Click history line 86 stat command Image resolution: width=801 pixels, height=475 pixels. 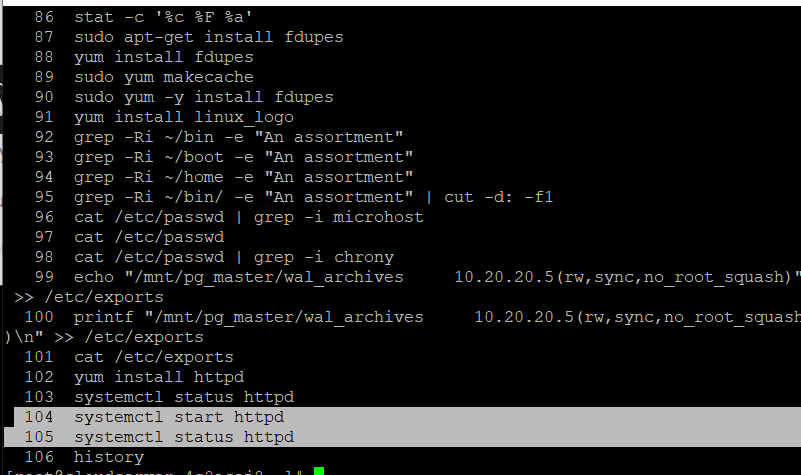[163, 17]
